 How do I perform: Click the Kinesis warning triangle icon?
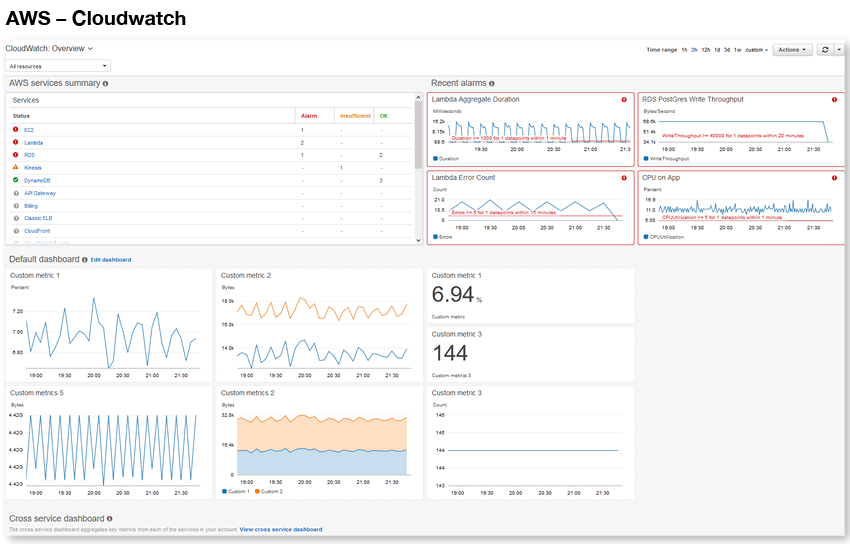[15, 167]
